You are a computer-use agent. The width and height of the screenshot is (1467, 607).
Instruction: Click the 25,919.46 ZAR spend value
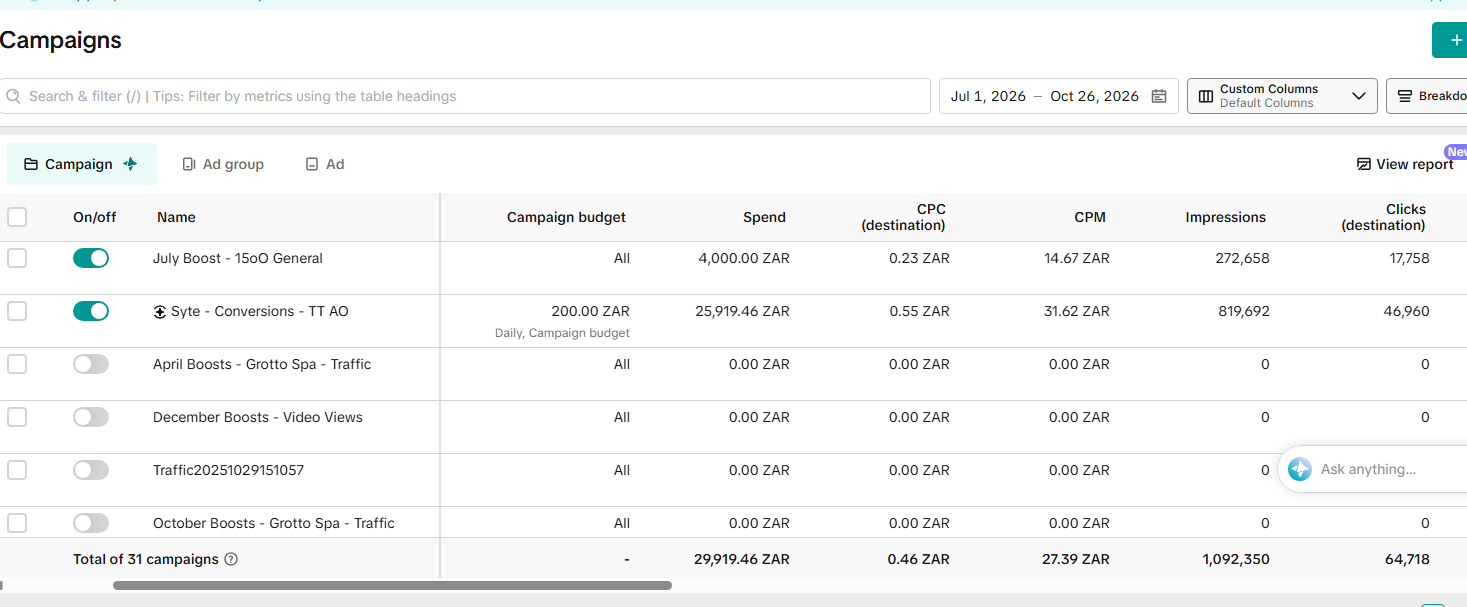(742, 311)
